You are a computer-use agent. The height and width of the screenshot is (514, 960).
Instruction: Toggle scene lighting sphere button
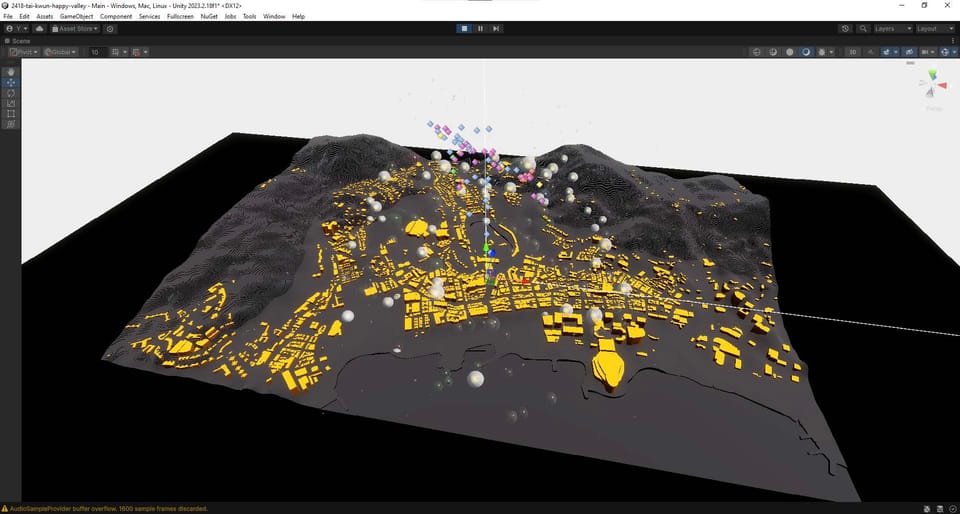click(790, 52)
